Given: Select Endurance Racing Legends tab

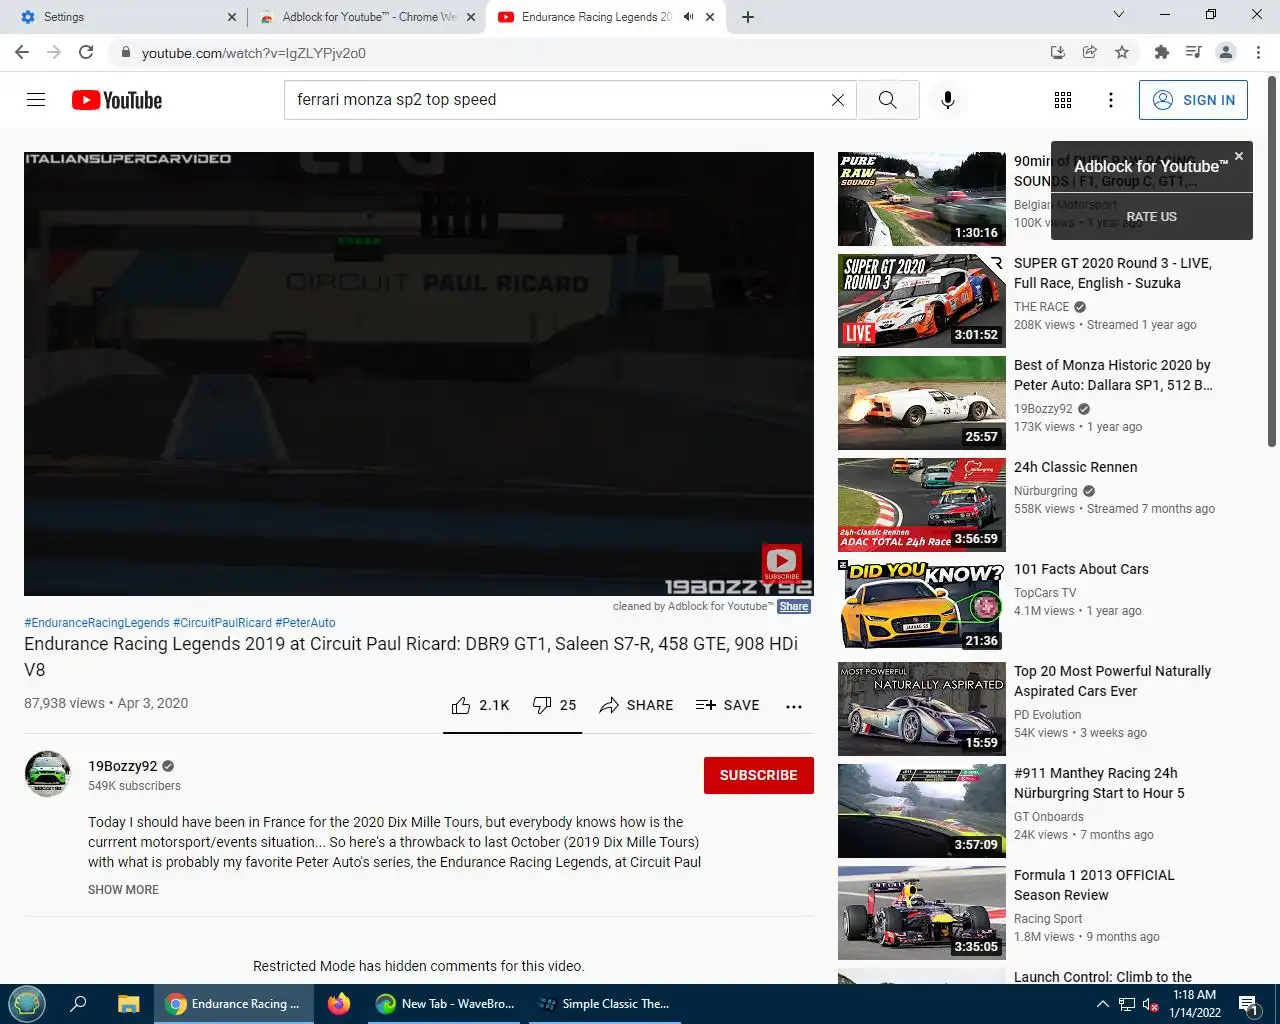Looking at the screenshot, I should point(605,17).
